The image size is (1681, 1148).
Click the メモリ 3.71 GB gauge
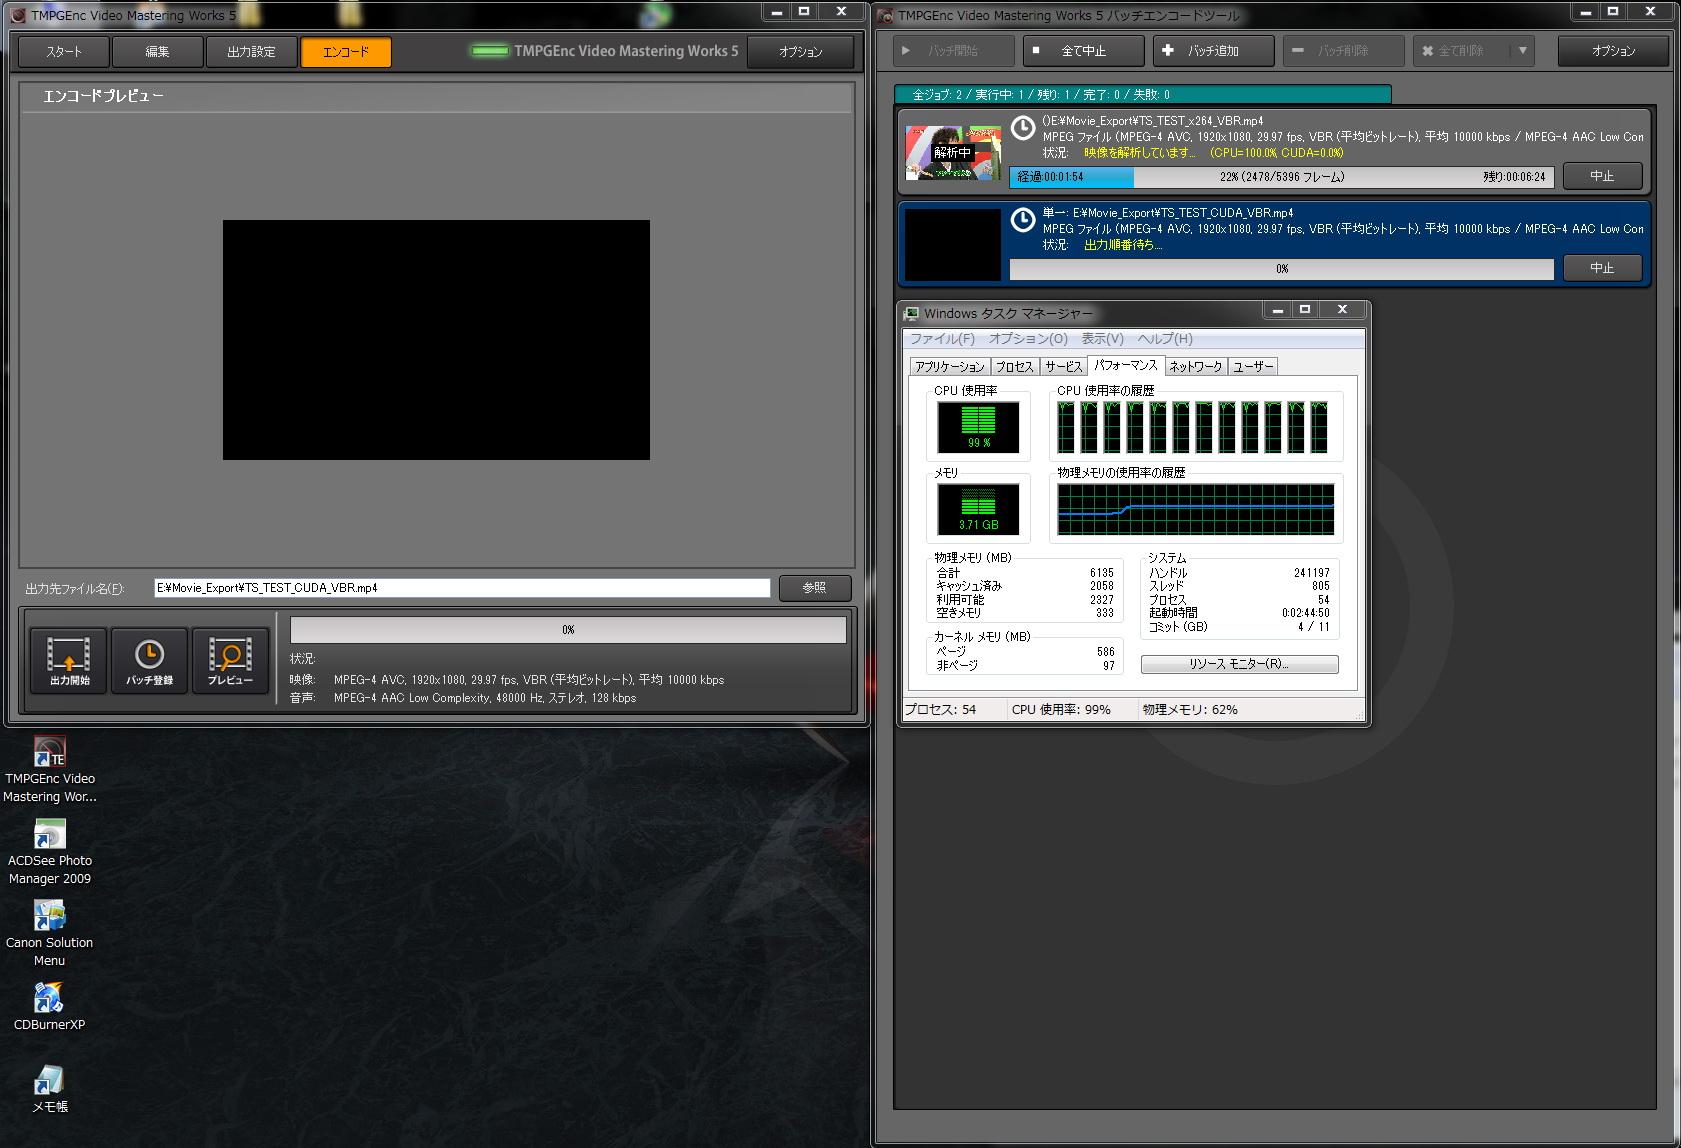pyautogui.click(x=978, y=509)
